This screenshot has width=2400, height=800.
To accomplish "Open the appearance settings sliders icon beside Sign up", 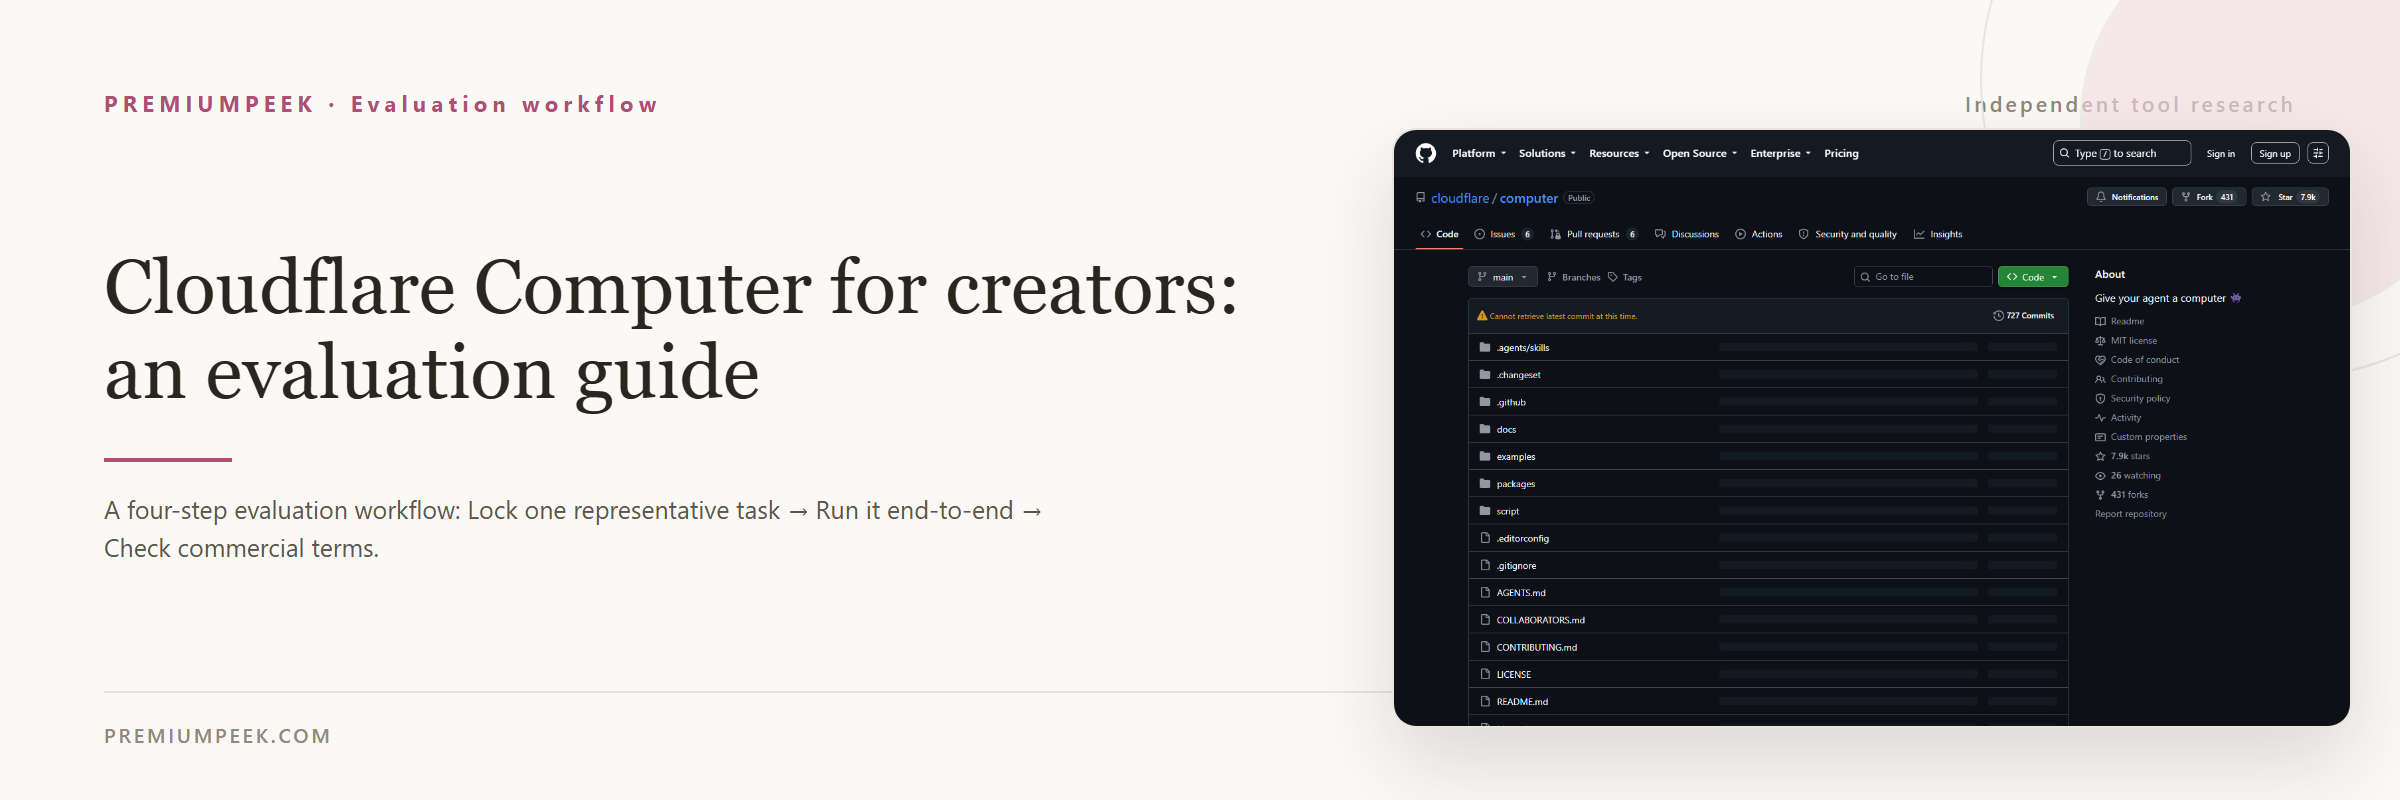I will [x=2318, y=153].
